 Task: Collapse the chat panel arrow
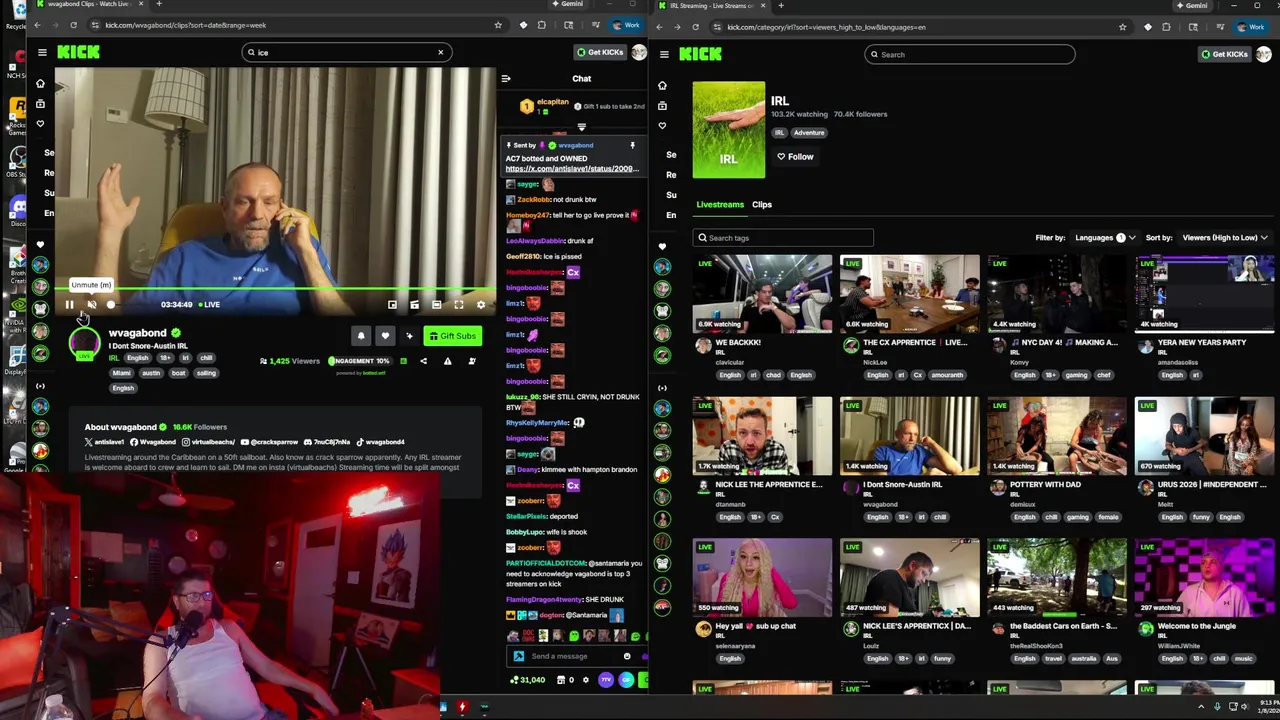click(506, 78)
